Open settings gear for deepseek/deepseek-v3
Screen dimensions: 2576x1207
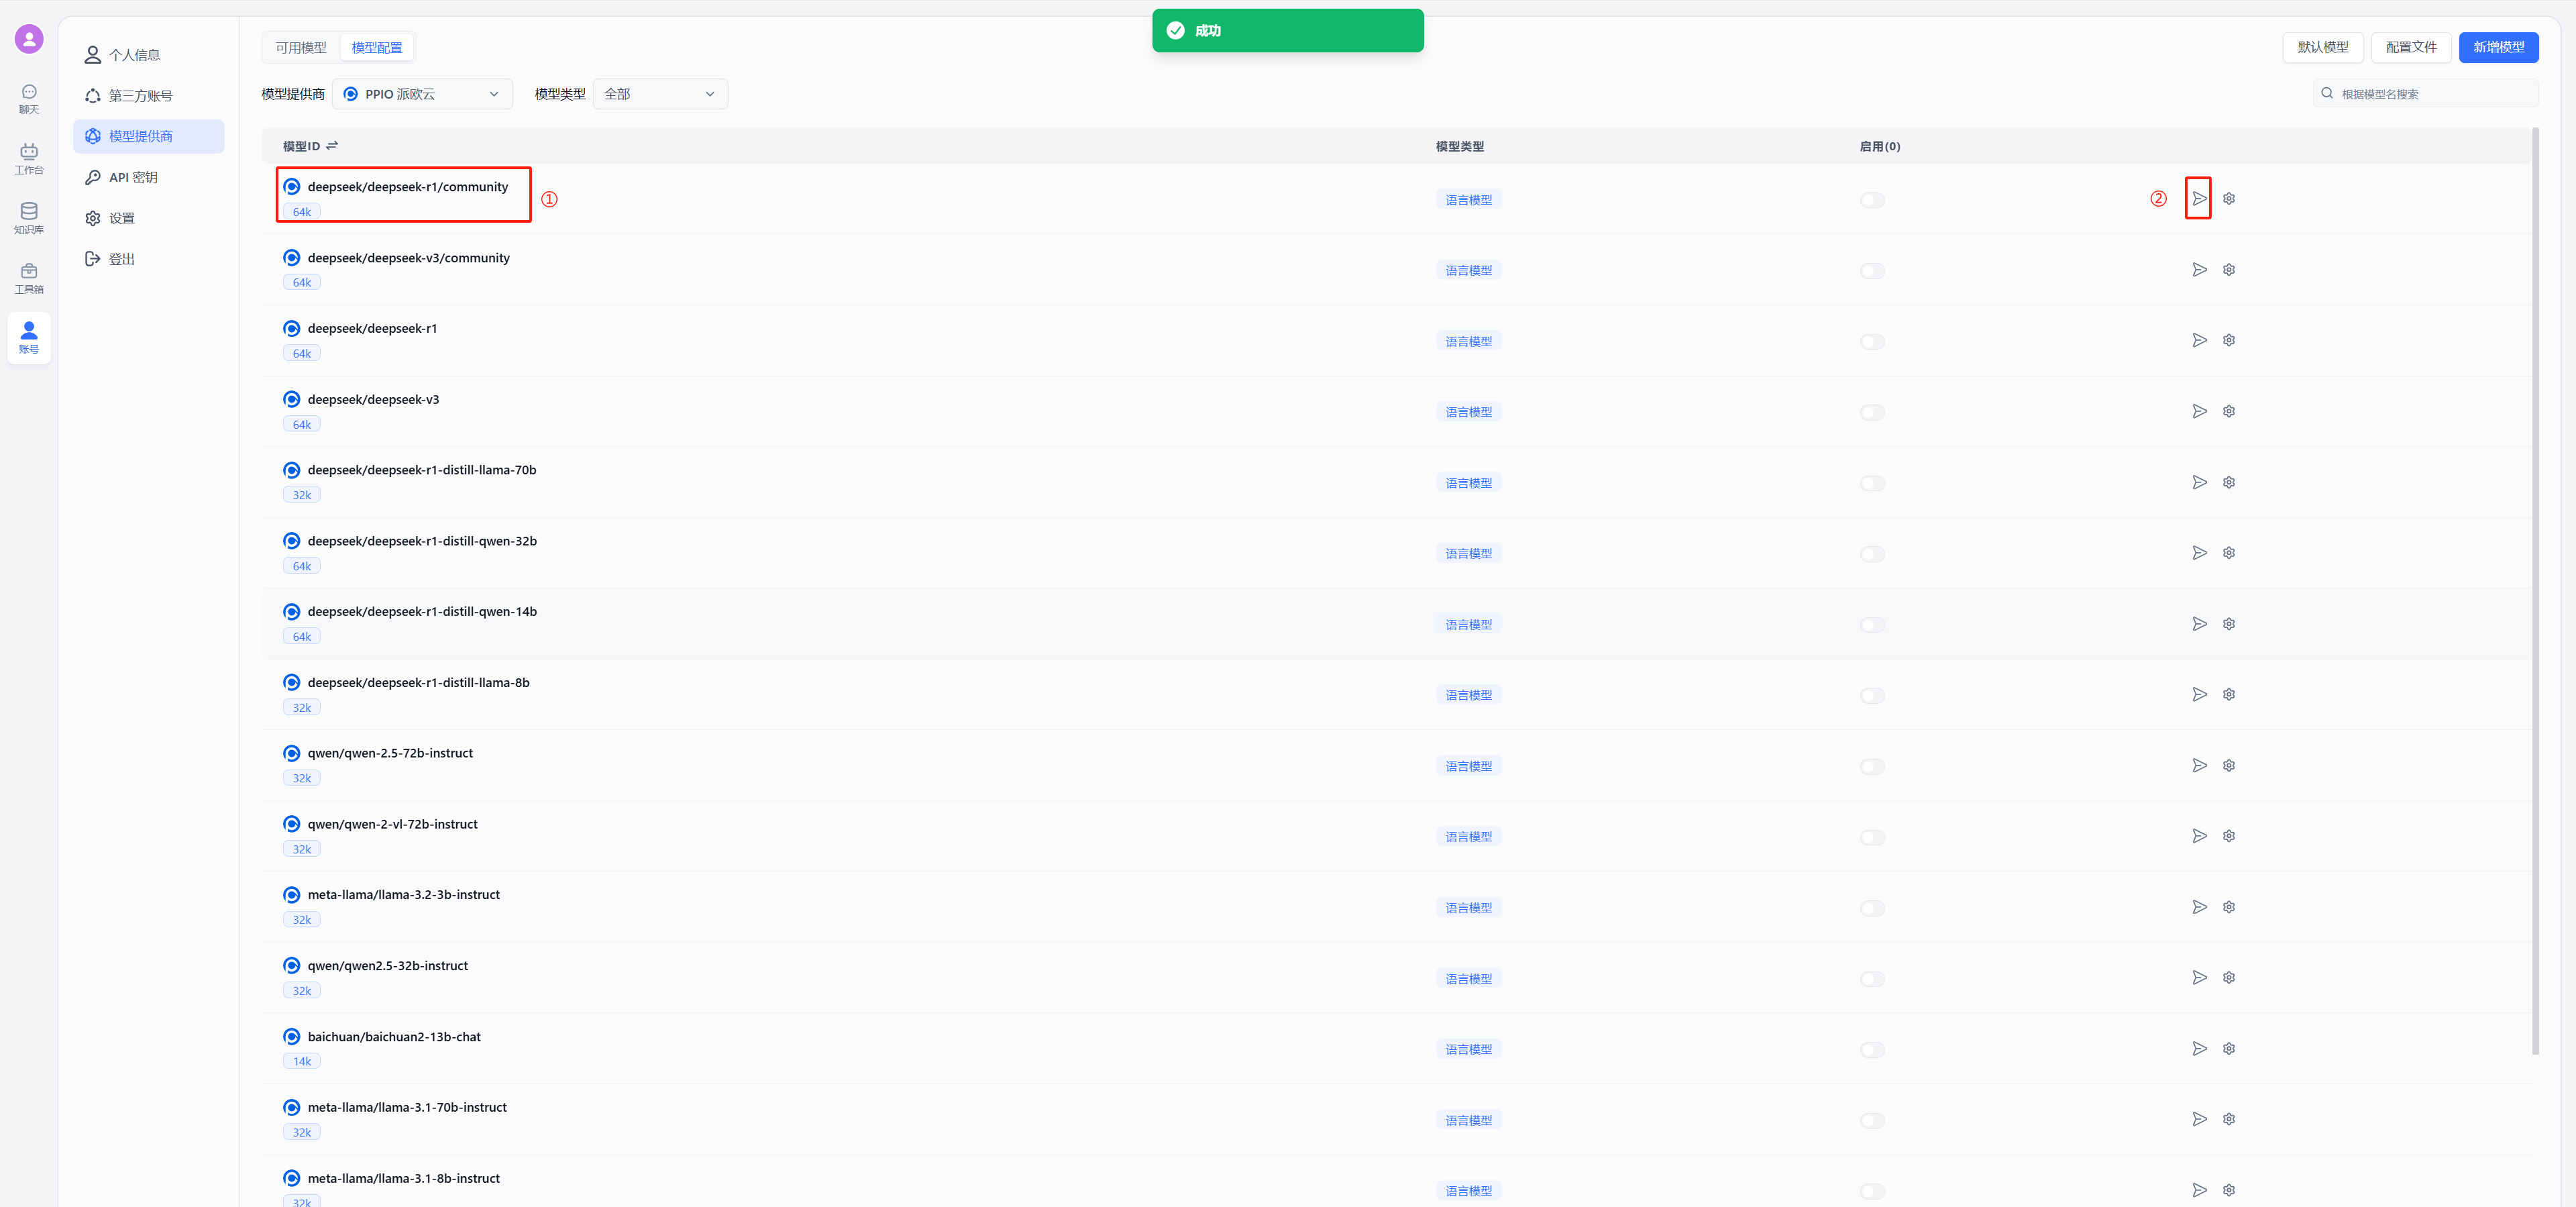pos(2229,411)
